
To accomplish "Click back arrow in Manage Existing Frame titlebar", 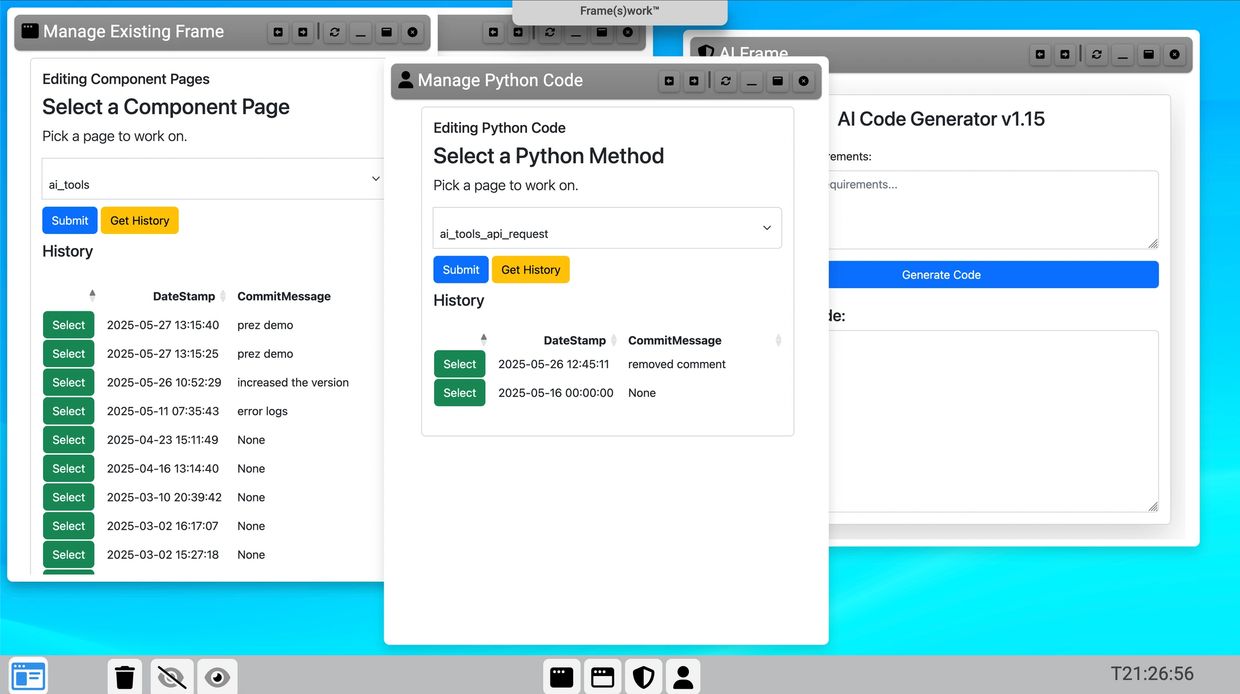I will click(x=278, y=32).
